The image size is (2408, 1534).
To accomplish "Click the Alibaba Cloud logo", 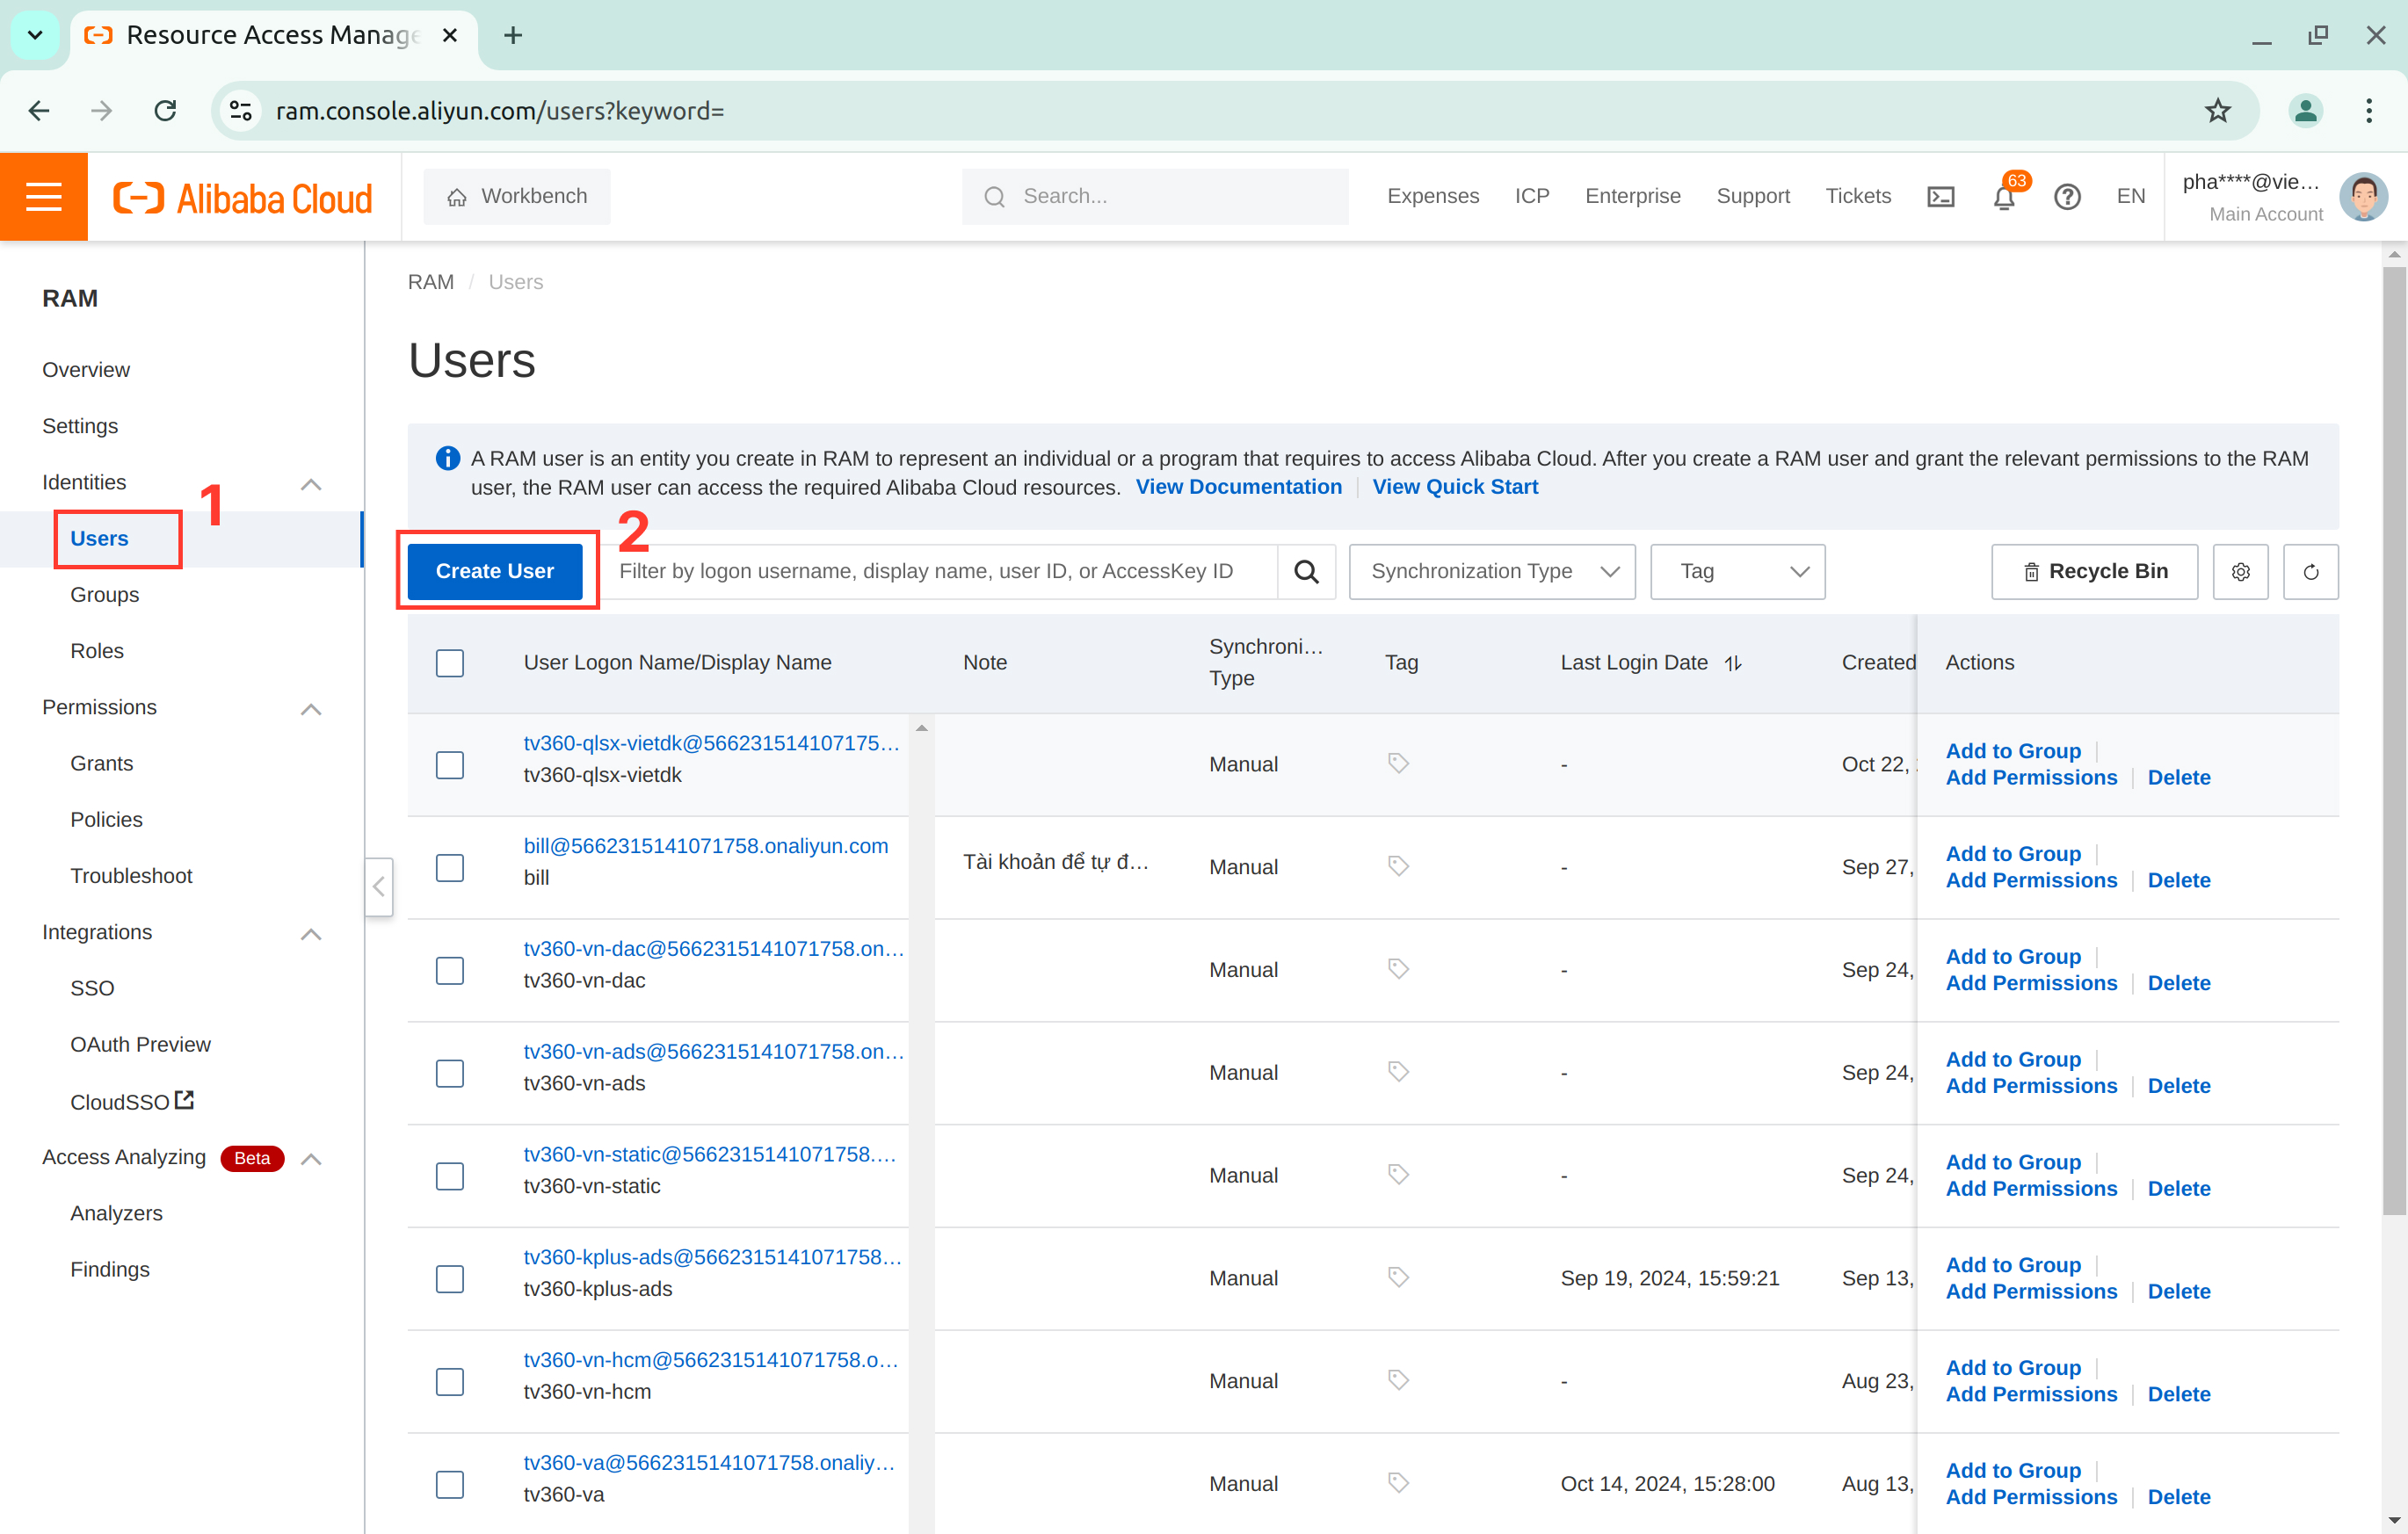I will [x=243, y=197].
